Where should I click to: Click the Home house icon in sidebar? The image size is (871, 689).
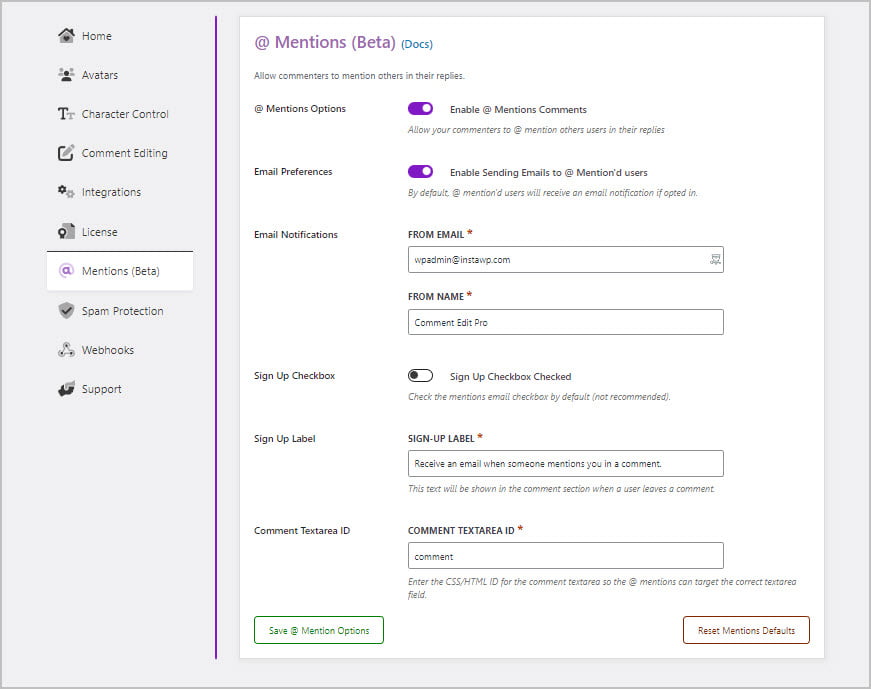coord(66,36)
